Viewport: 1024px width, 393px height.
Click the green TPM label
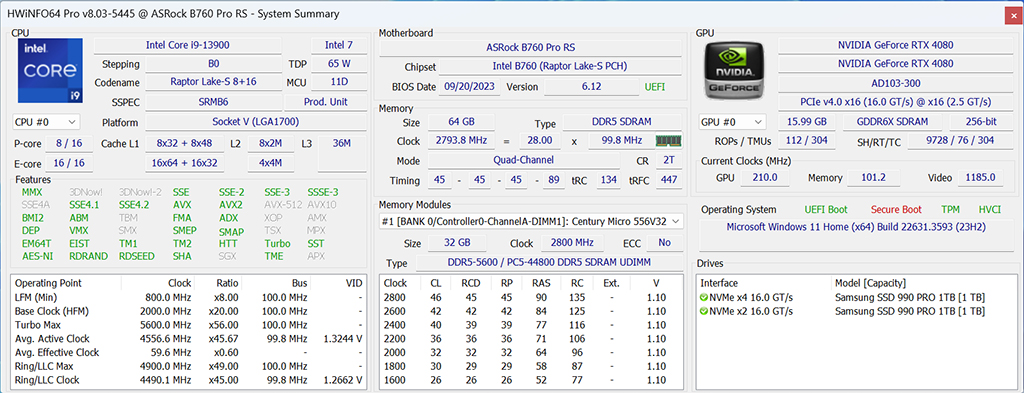950,210
